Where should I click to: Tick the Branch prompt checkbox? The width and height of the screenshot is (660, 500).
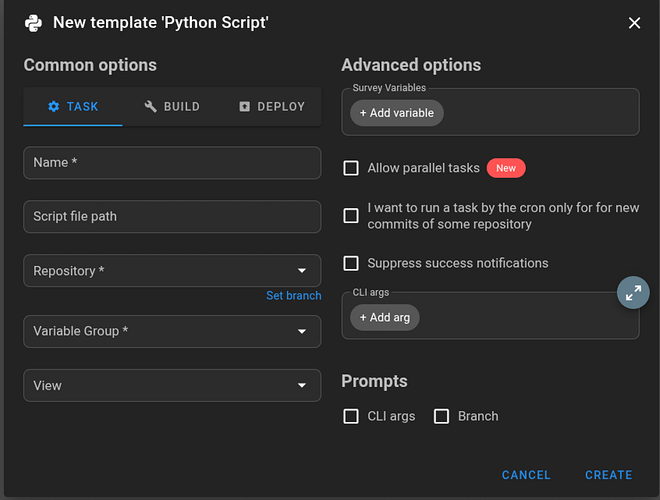[441, 416]
